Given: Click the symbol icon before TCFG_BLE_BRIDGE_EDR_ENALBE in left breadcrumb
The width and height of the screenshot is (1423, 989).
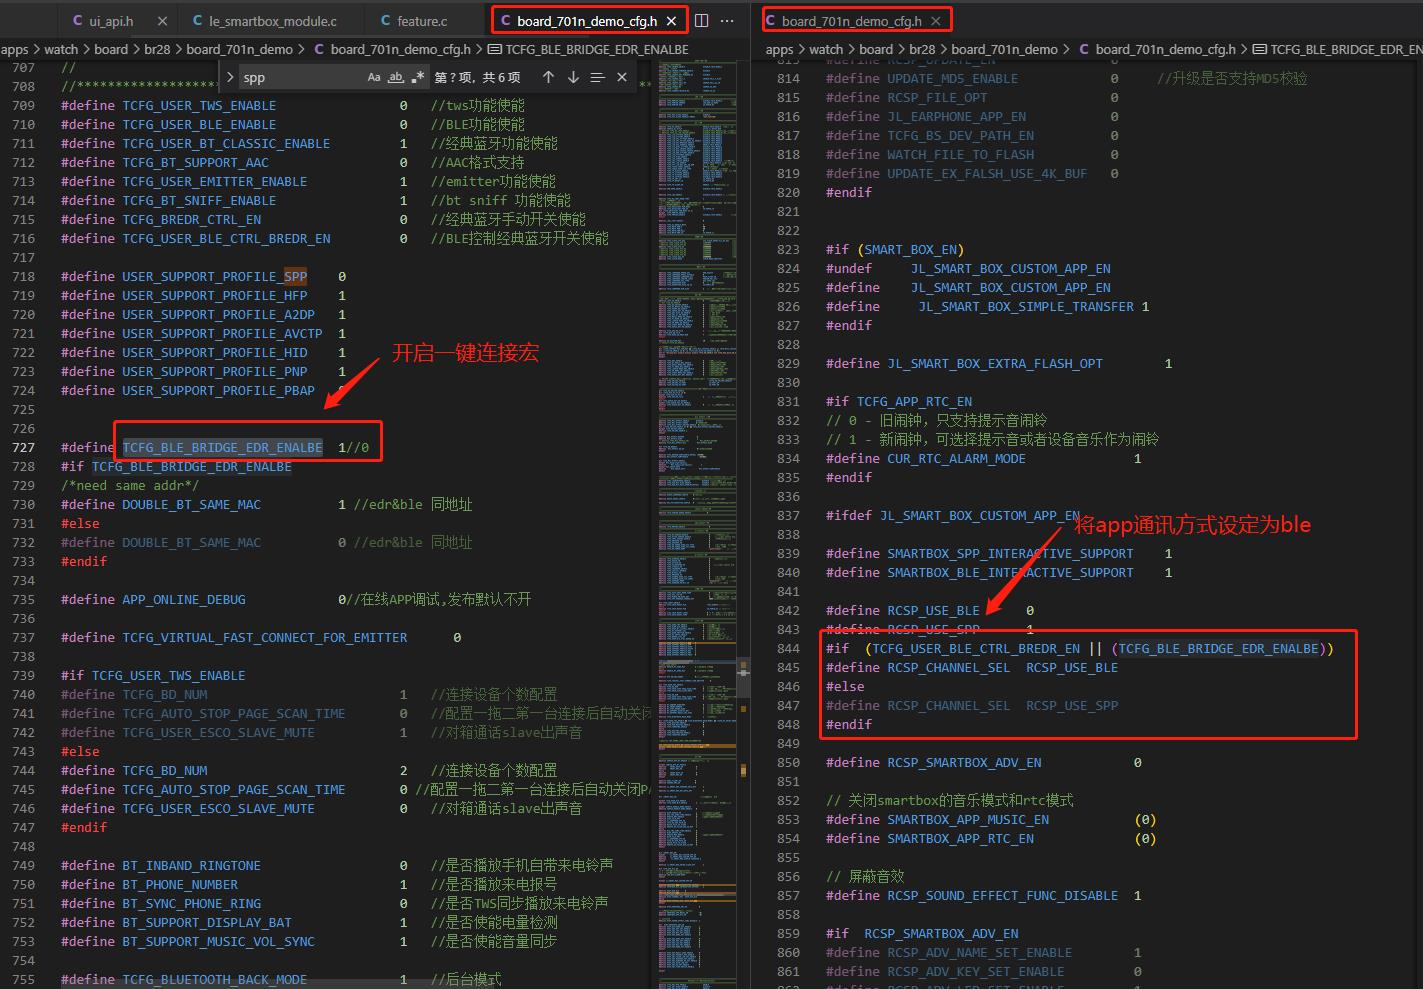Looking at the screenshot, I should tap(495, 49).
